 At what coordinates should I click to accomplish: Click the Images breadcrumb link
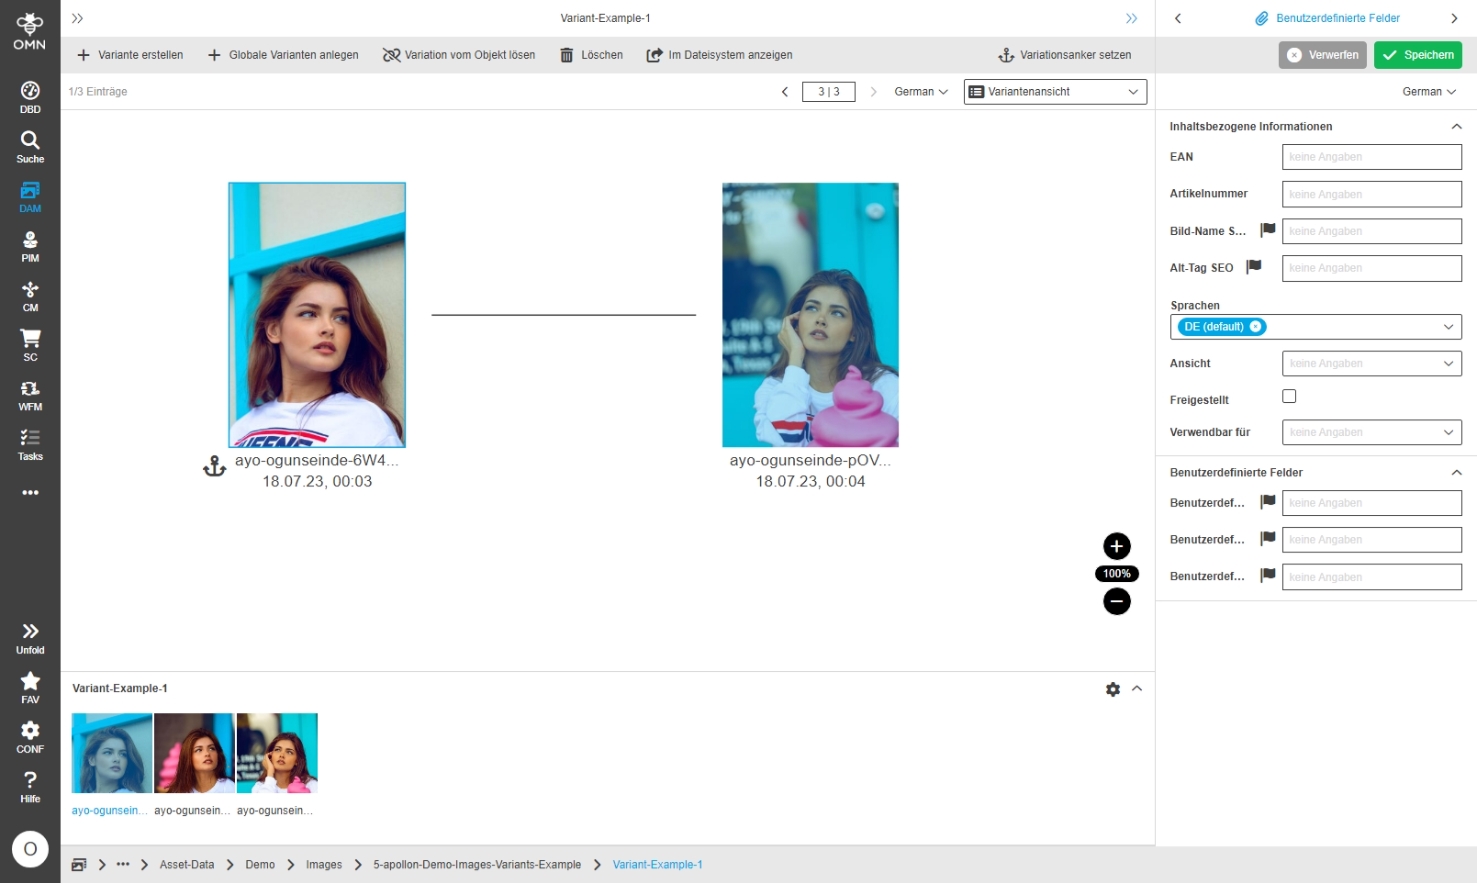pos(323,865)
